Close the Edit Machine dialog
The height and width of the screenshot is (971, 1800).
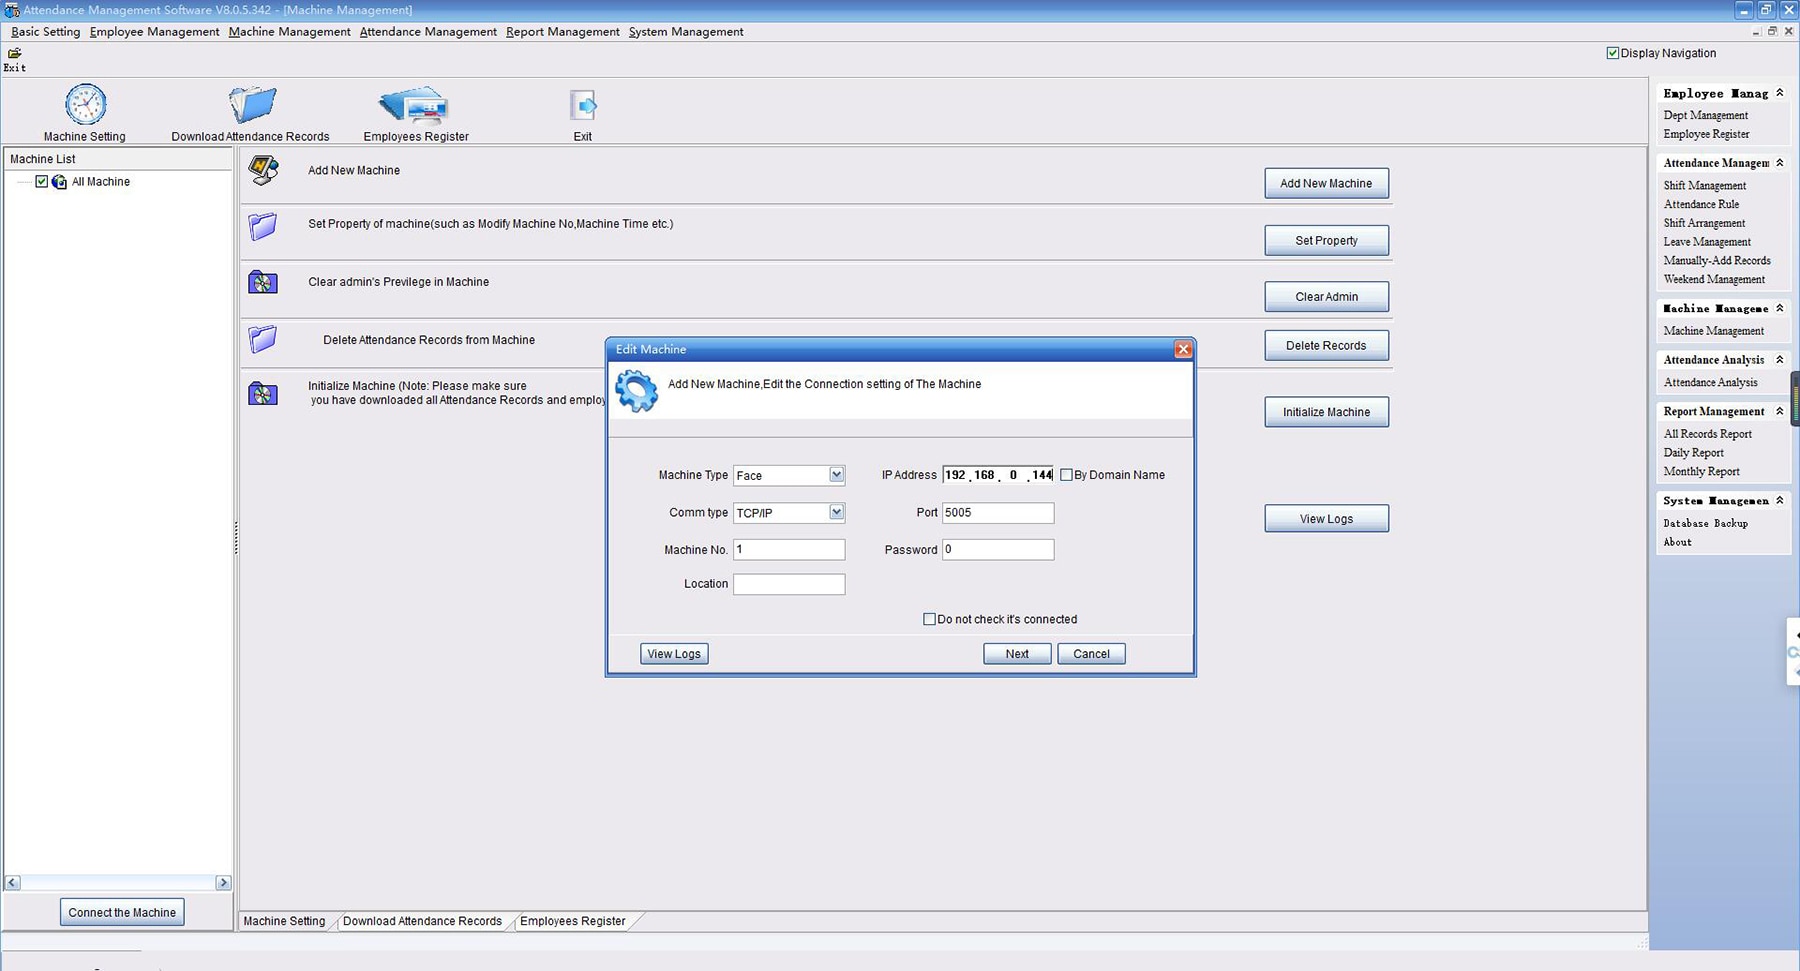[1183, 349]
